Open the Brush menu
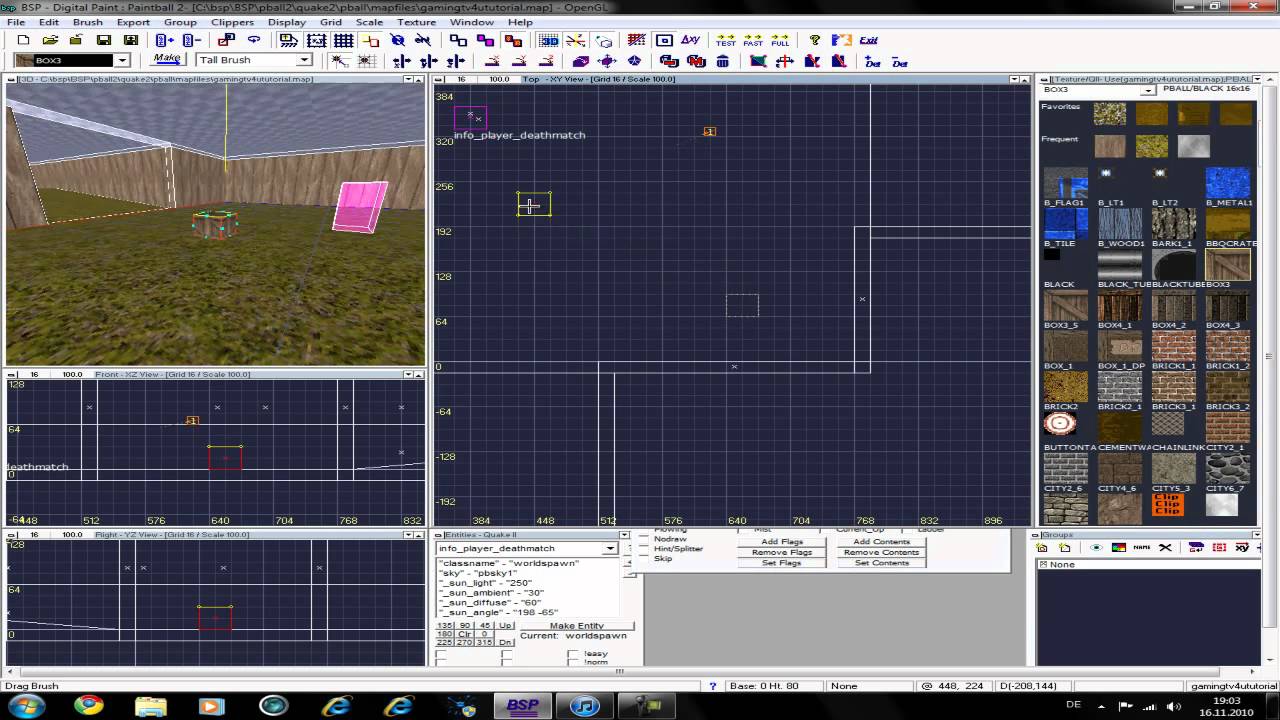Viewport: 1280px width, 720px height. [87, 22]
